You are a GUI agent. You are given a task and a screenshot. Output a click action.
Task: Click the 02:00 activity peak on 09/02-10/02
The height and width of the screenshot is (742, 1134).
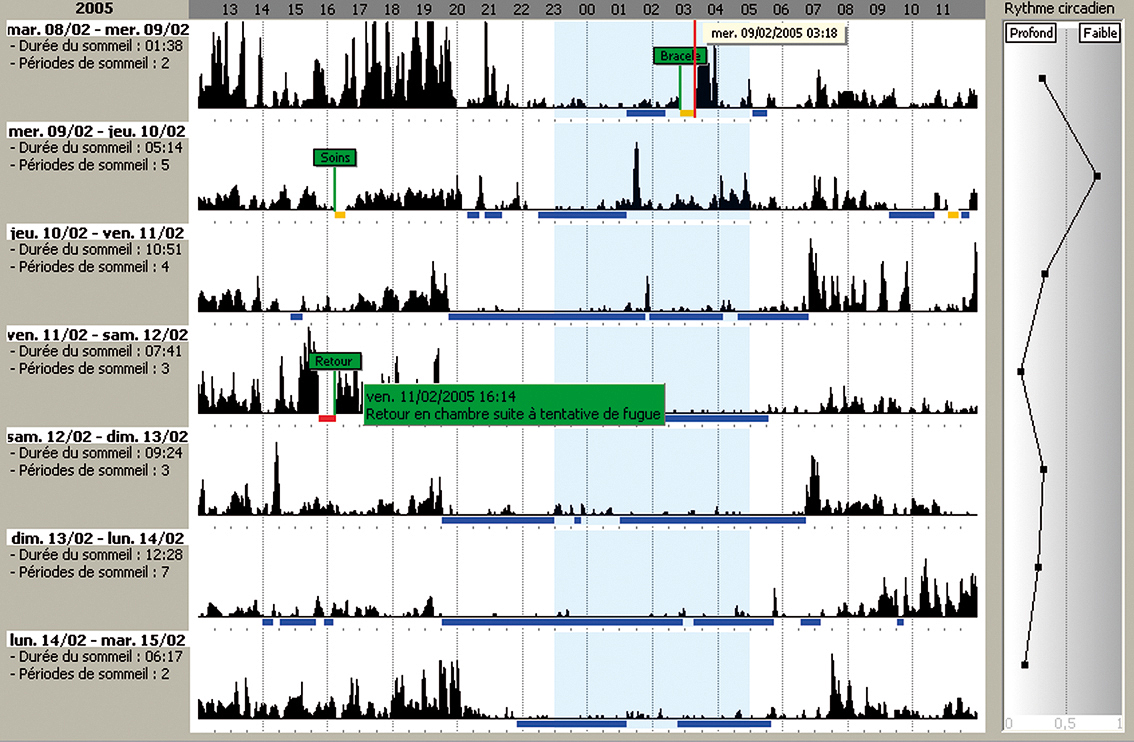pos(636,174)
